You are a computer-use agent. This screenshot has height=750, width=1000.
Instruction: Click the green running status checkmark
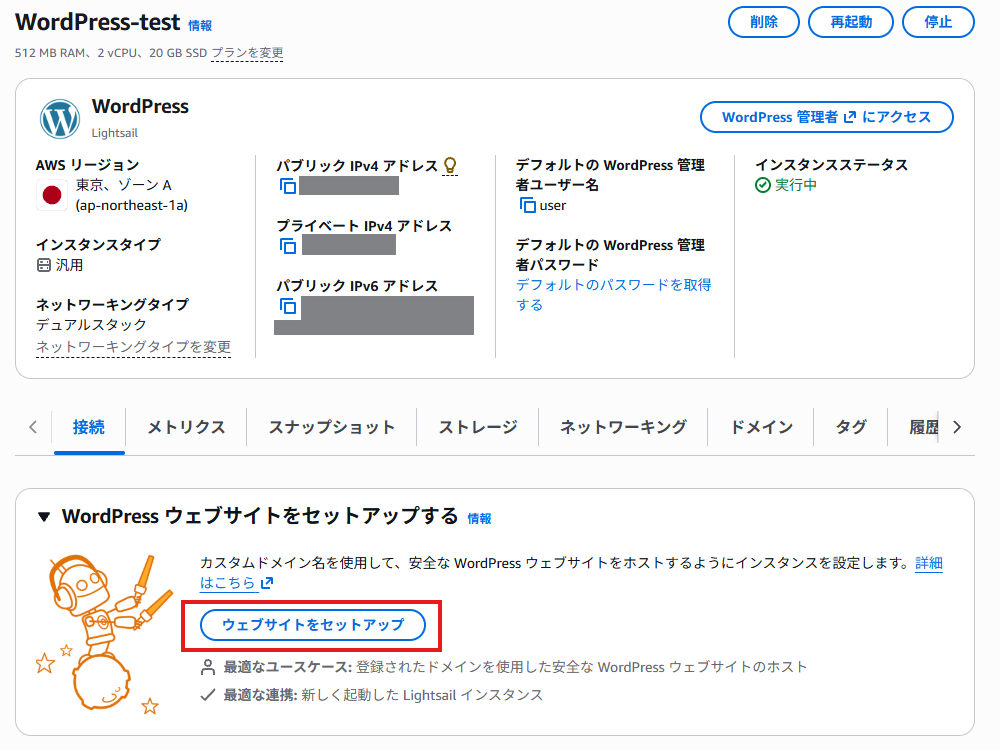click(x=763, y=186)
